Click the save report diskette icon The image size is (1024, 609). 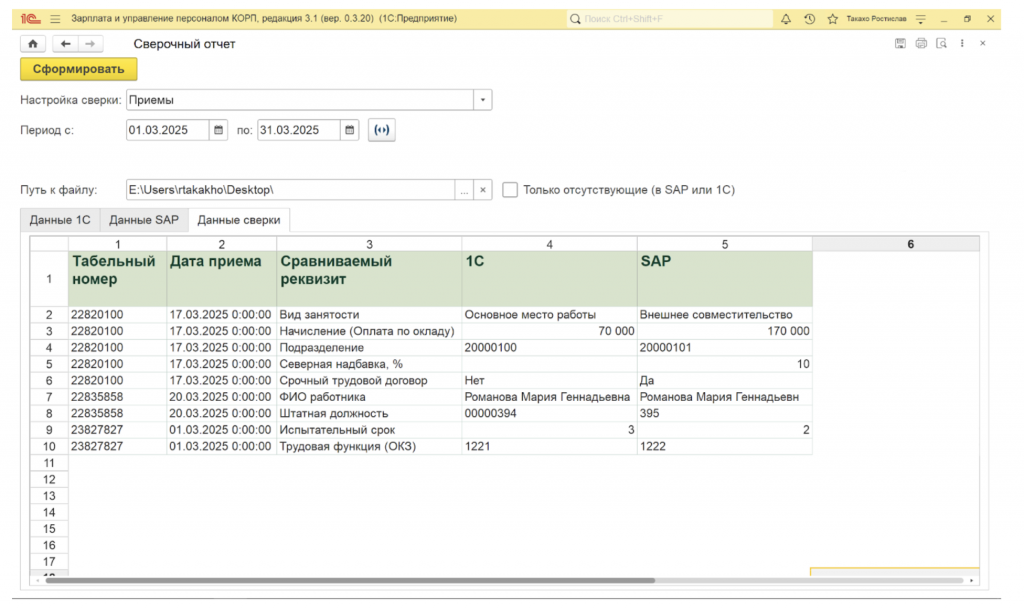click(x=900, y=44)
